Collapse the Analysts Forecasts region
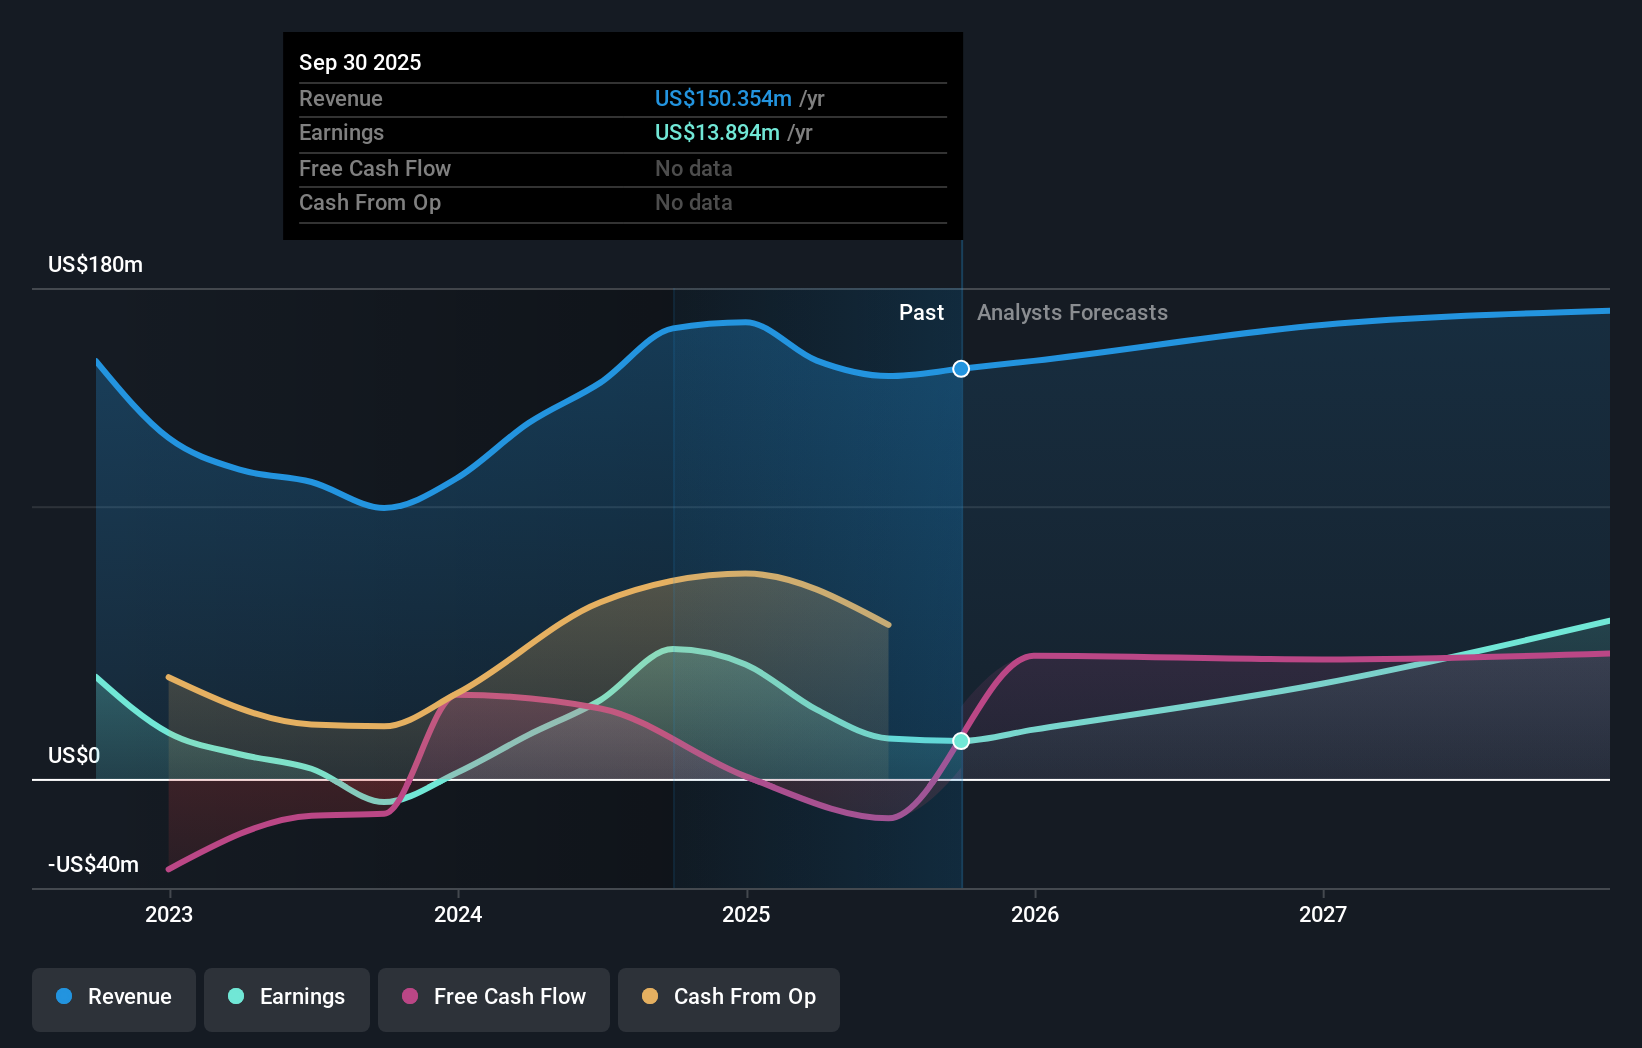Screen dimensions: 1642x1048 click(1071, 312)
